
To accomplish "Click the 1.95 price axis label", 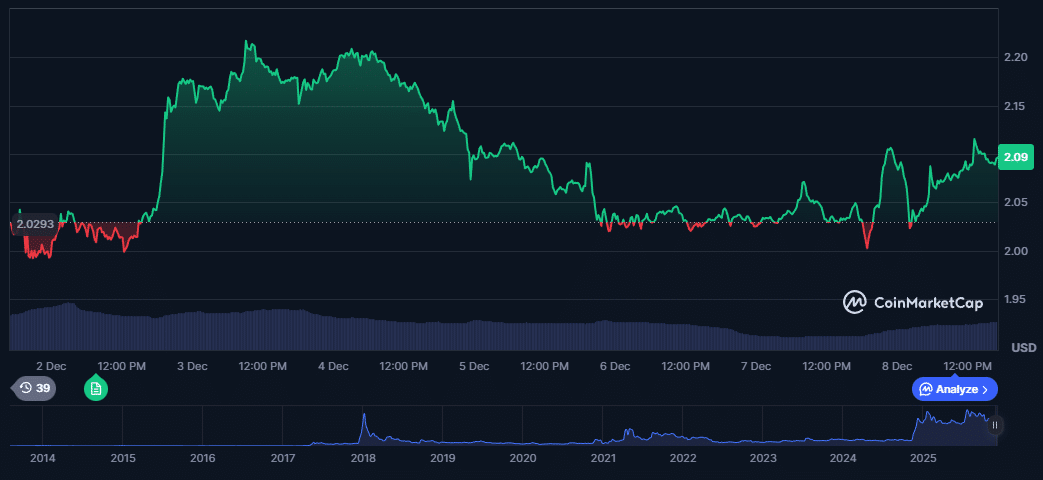I will tap(1016, 299).
